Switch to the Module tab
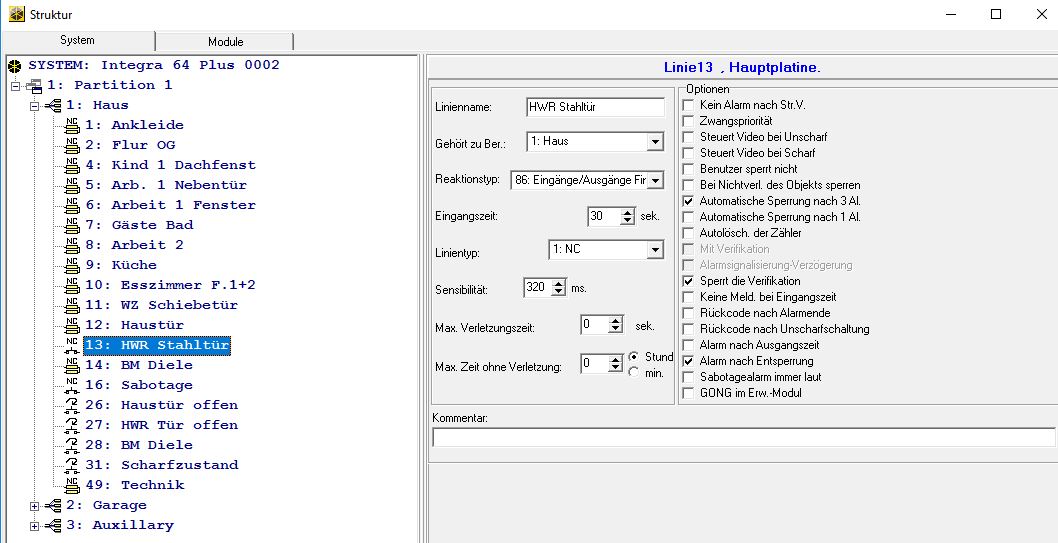This screenshot has width=1058, height=543. 225,42
